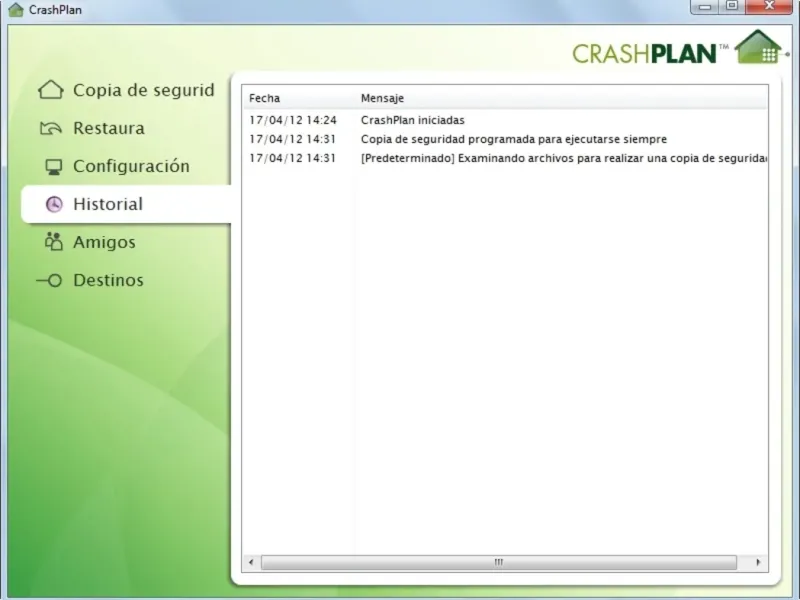Viewport: 800px width, 600px height.
Task: Click the Destinos connector icon
Action: tap(49, 280)
